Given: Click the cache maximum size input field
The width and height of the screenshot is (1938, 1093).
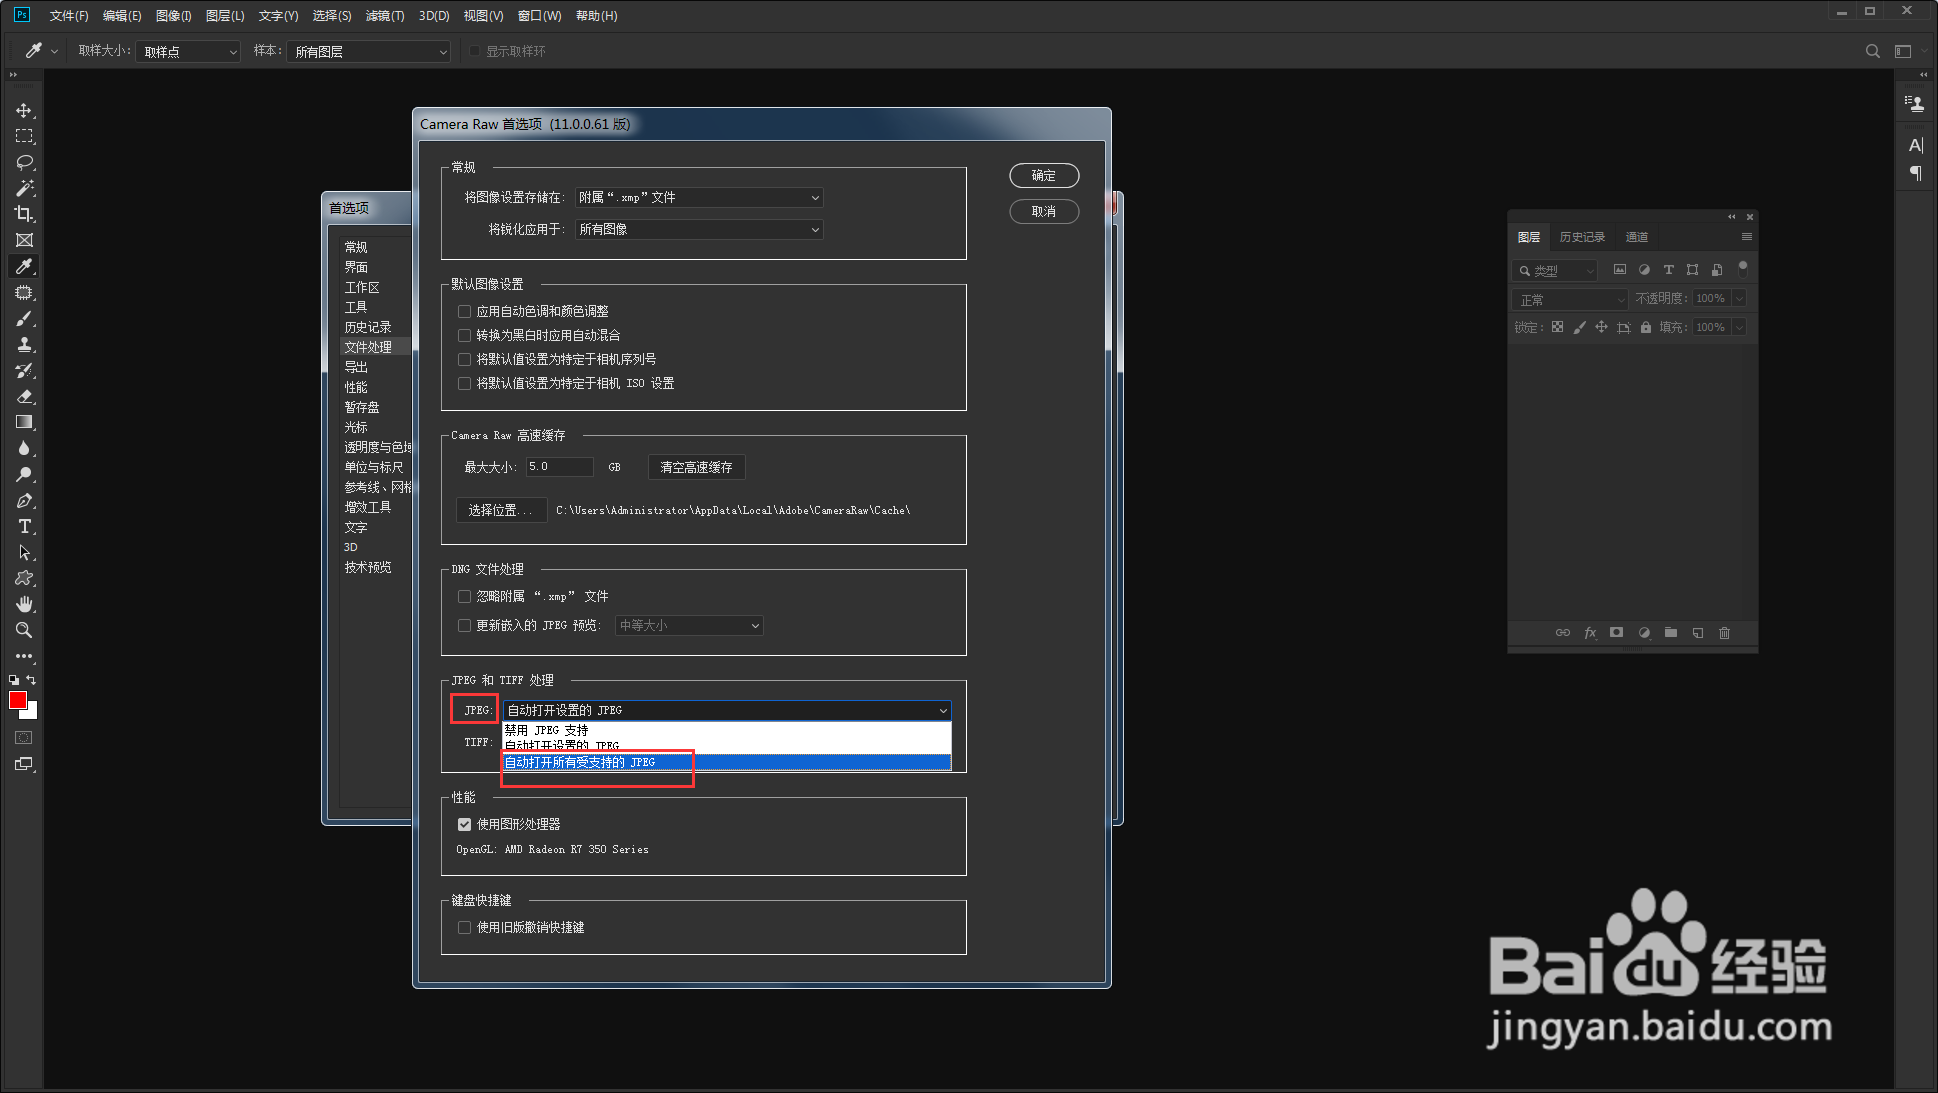Looking at the screenshot, I should click(559, 467).
